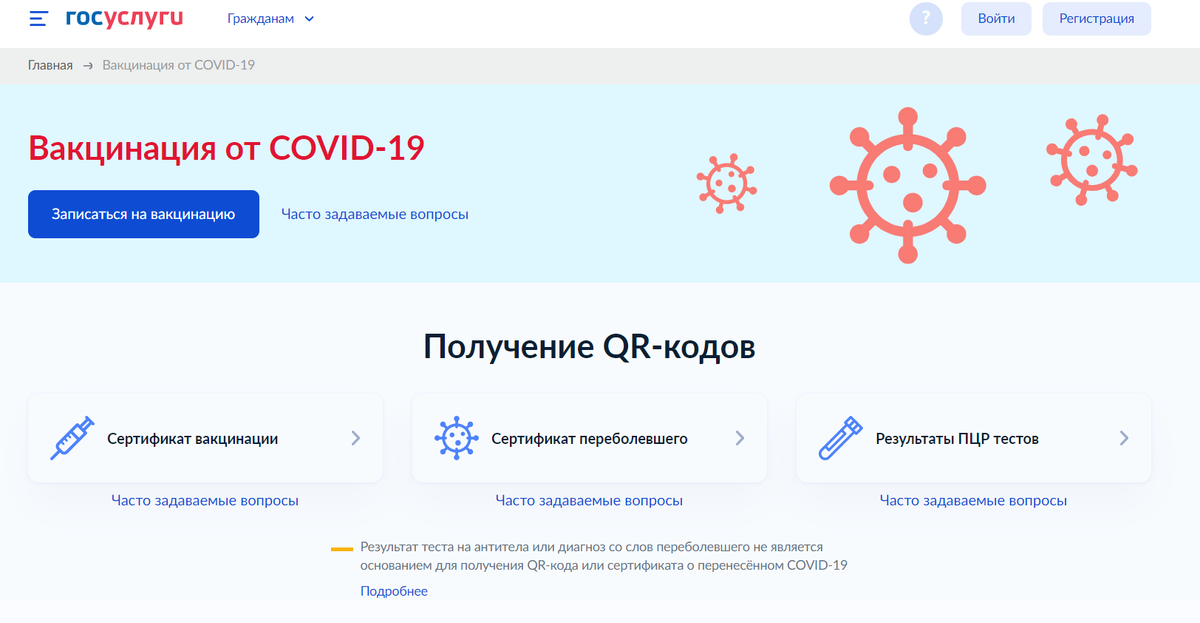Click the red Вакцинация от COVID-19 title

(226, 147)
